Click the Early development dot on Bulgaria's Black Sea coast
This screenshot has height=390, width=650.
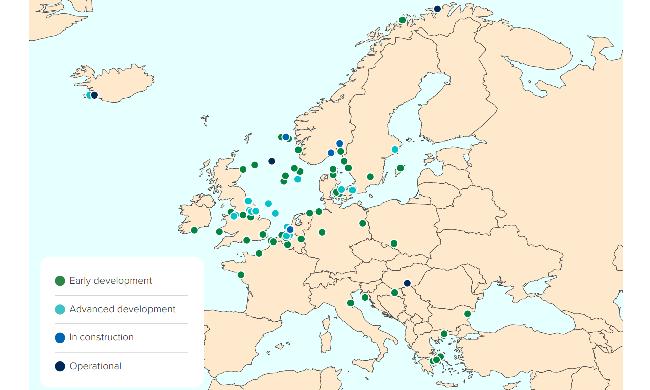coord(468,314)
